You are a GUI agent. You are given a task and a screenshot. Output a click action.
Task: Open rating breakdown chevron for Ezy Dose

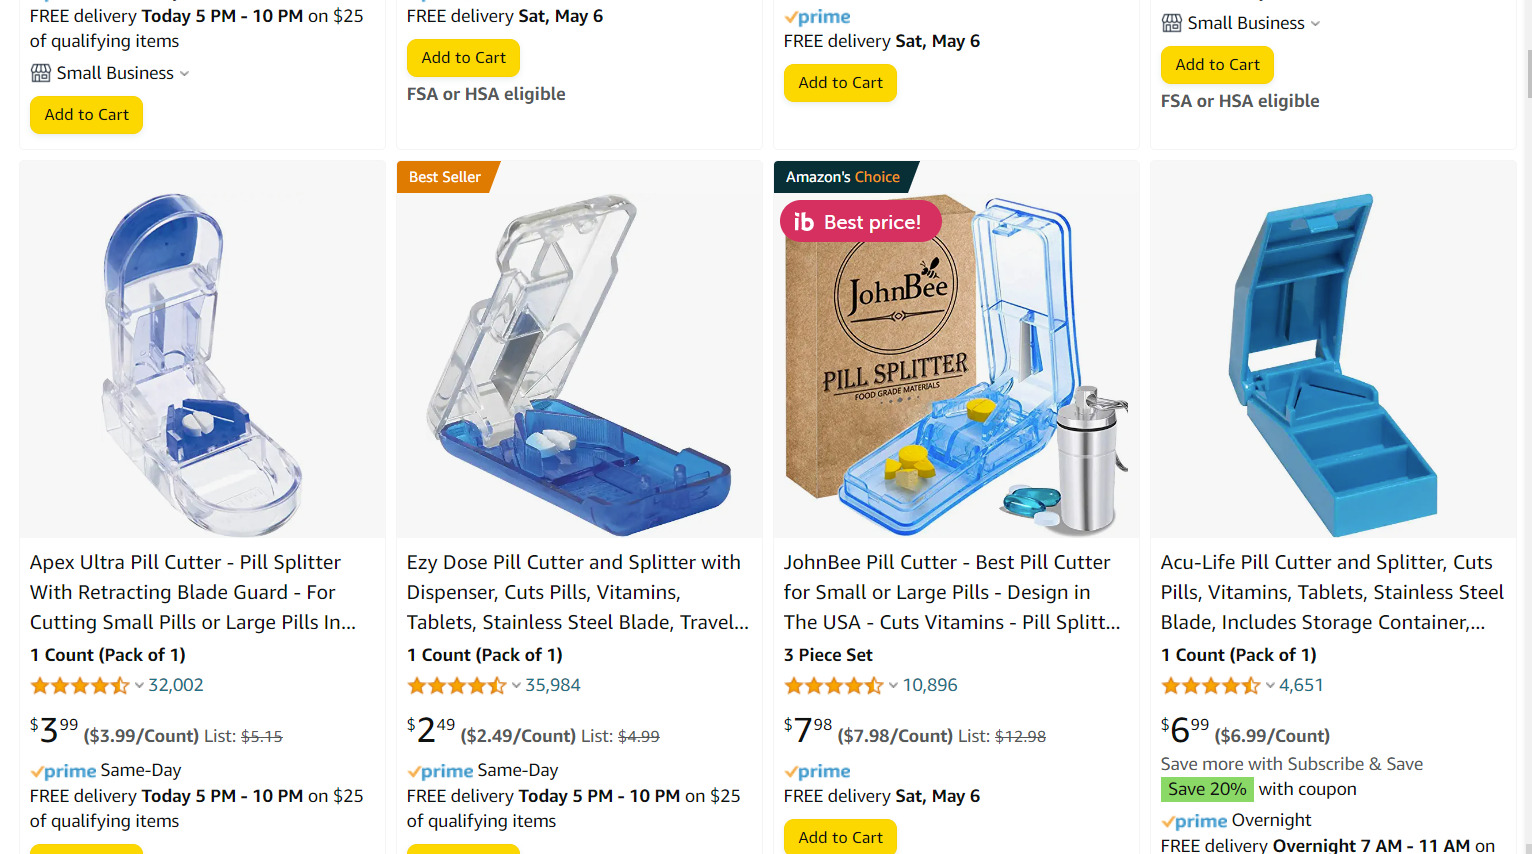tap(516, 686)
